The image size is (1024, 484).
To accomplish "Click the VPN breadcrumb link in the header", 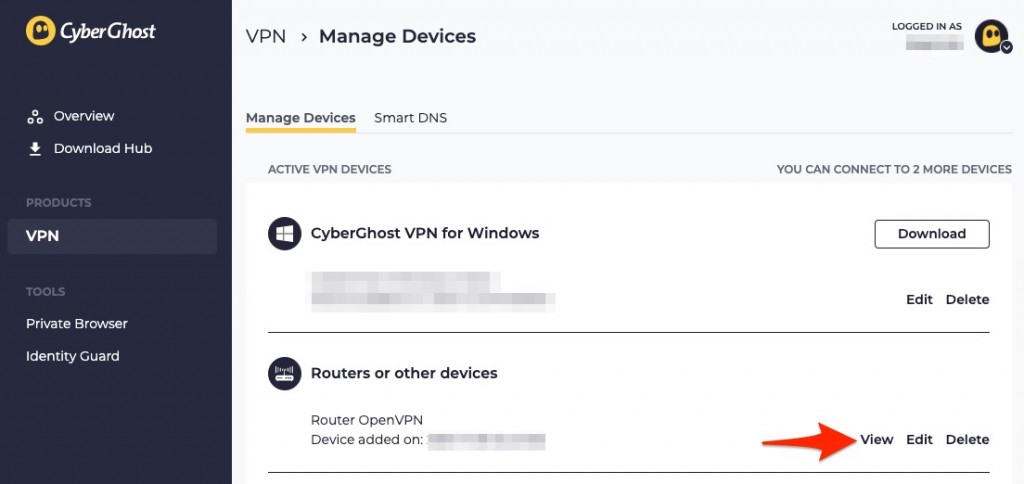I will tap(266, 37).
